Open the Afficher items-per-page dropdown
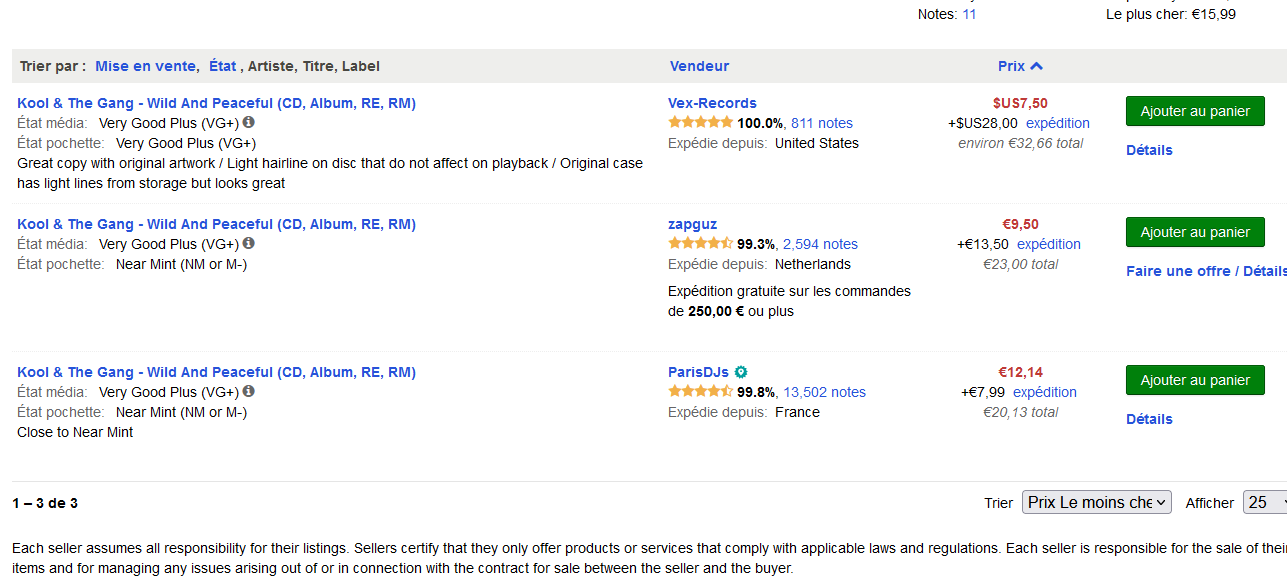Screen dimensions: 1287x576 click(x=1264, y=502)
